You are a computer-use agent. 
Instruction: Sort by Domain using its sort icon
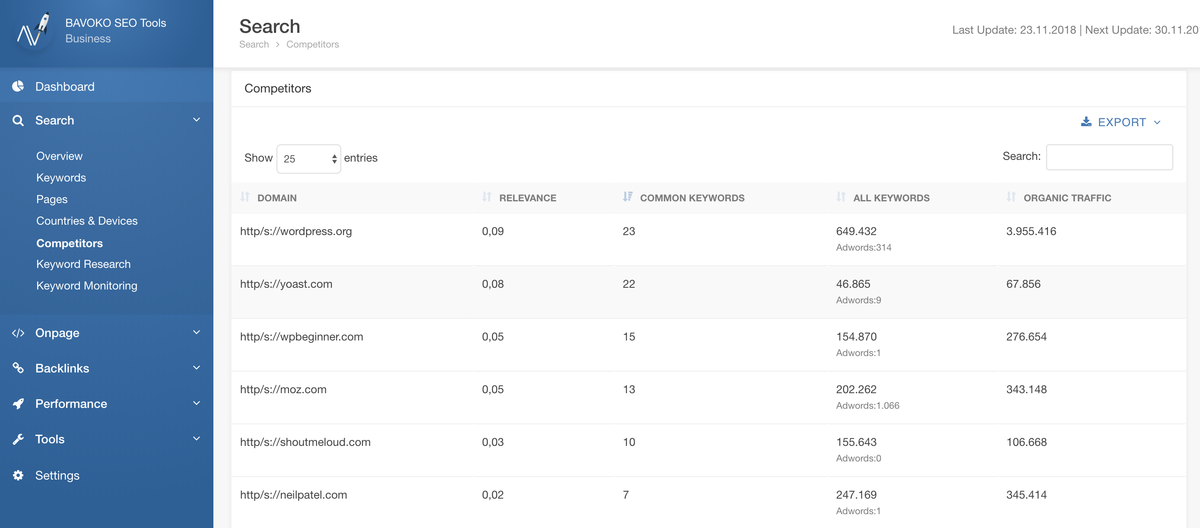click(x=245, y=198)
